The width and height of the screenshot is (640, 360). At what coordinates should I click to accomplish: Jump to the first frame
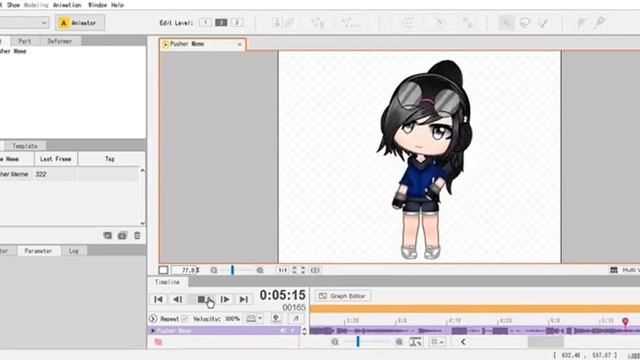158,299
